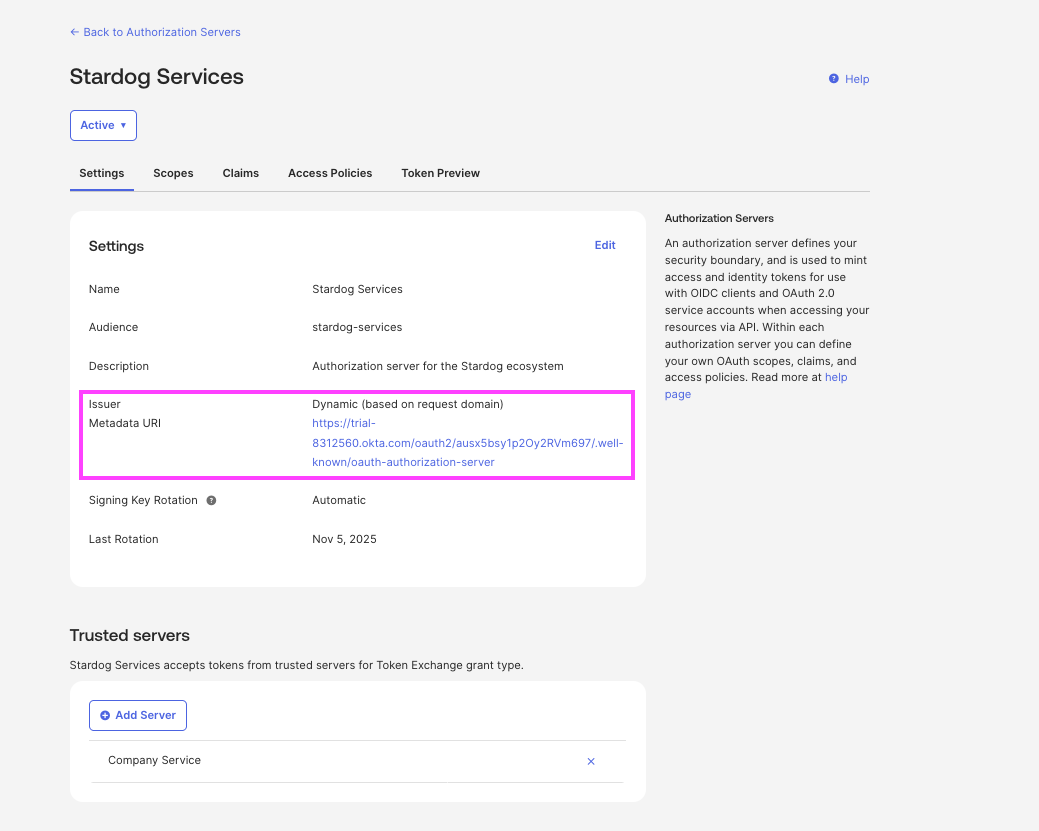
Task: Open the Claims tab
Action: 241,173
